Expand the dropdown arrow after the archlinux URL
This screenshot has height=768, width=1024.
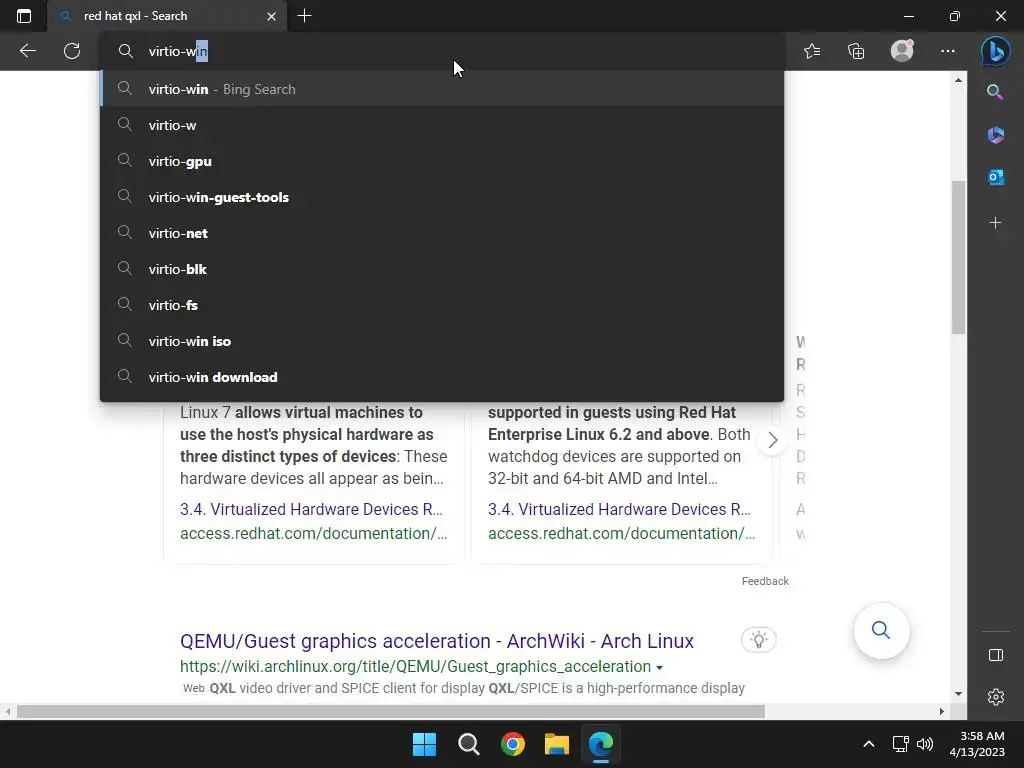[660, 667]
